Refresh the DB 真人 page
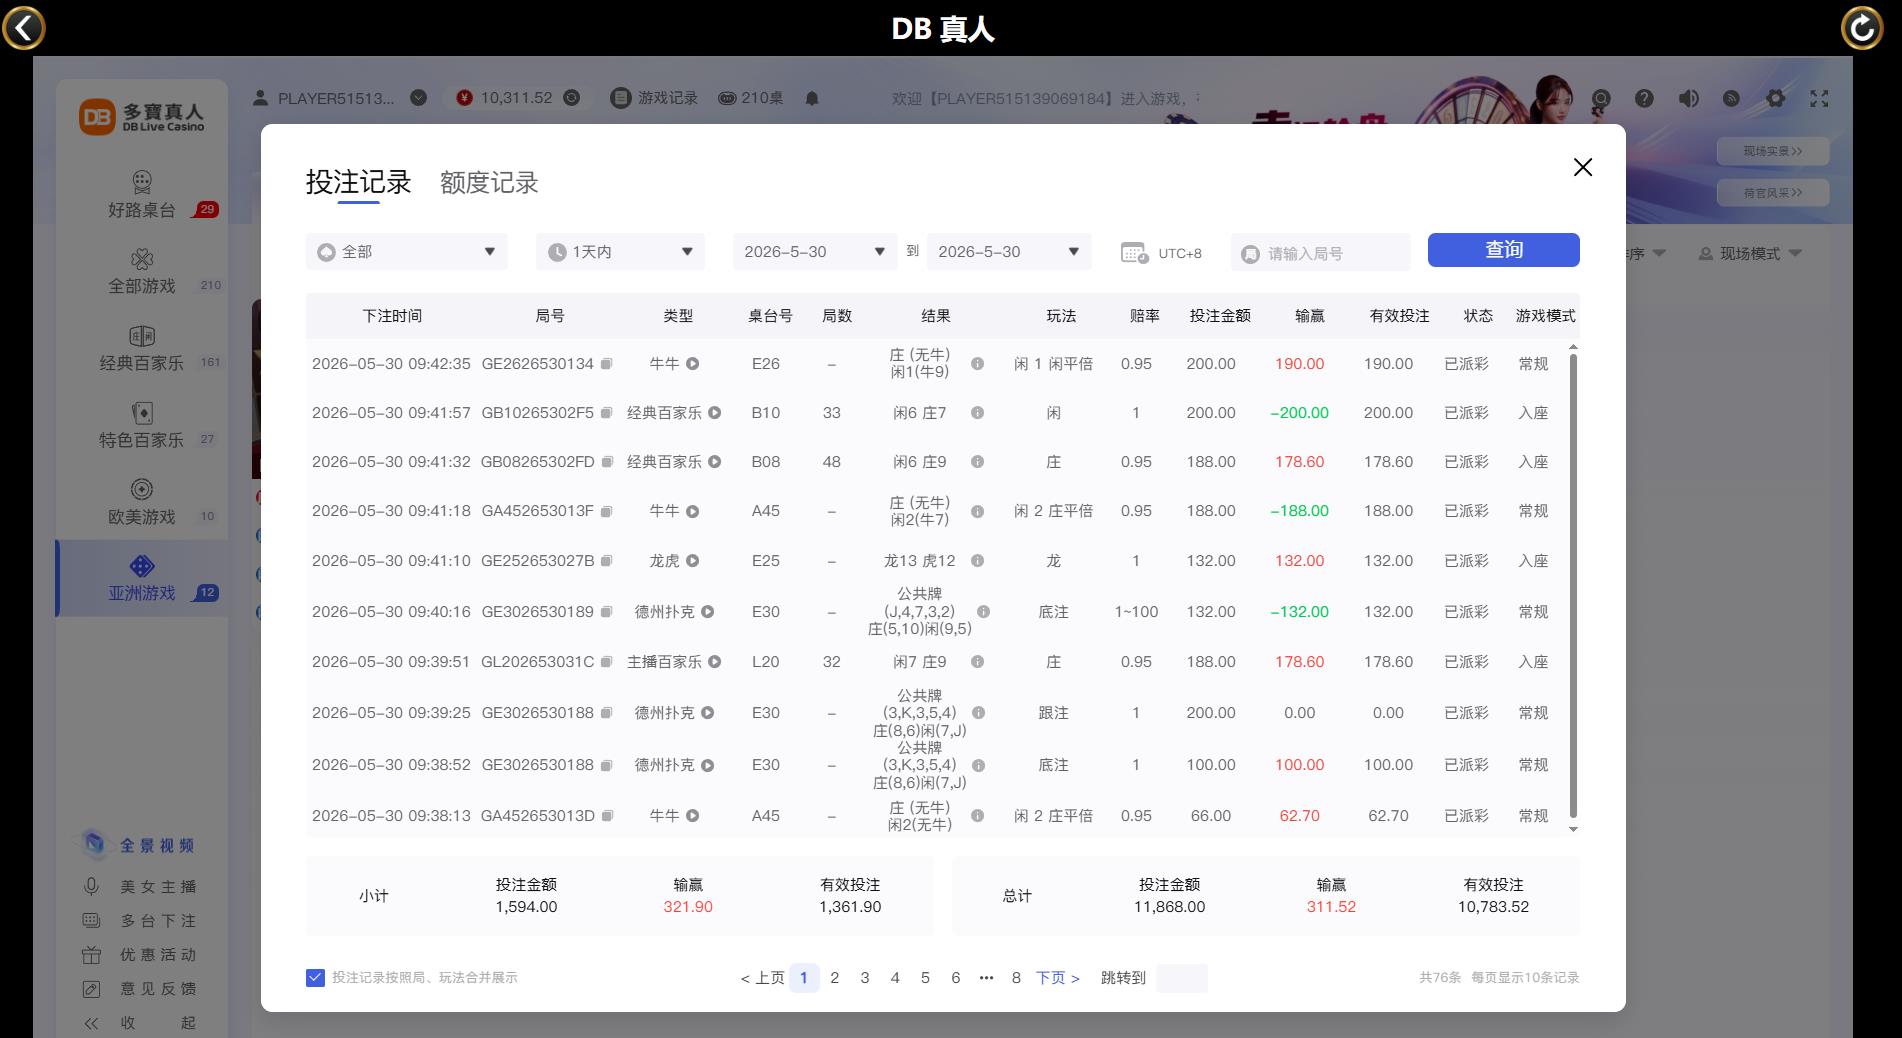The width and height of the screenshot is (1902, 1038). click(x=1862, y=27)
